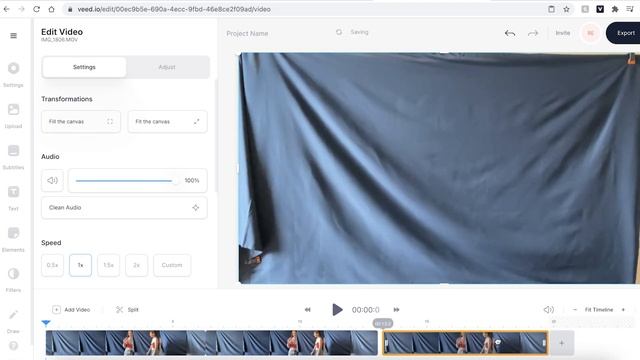
Task: Switch to the Settings tab
Action: click(x=84, y=67)
